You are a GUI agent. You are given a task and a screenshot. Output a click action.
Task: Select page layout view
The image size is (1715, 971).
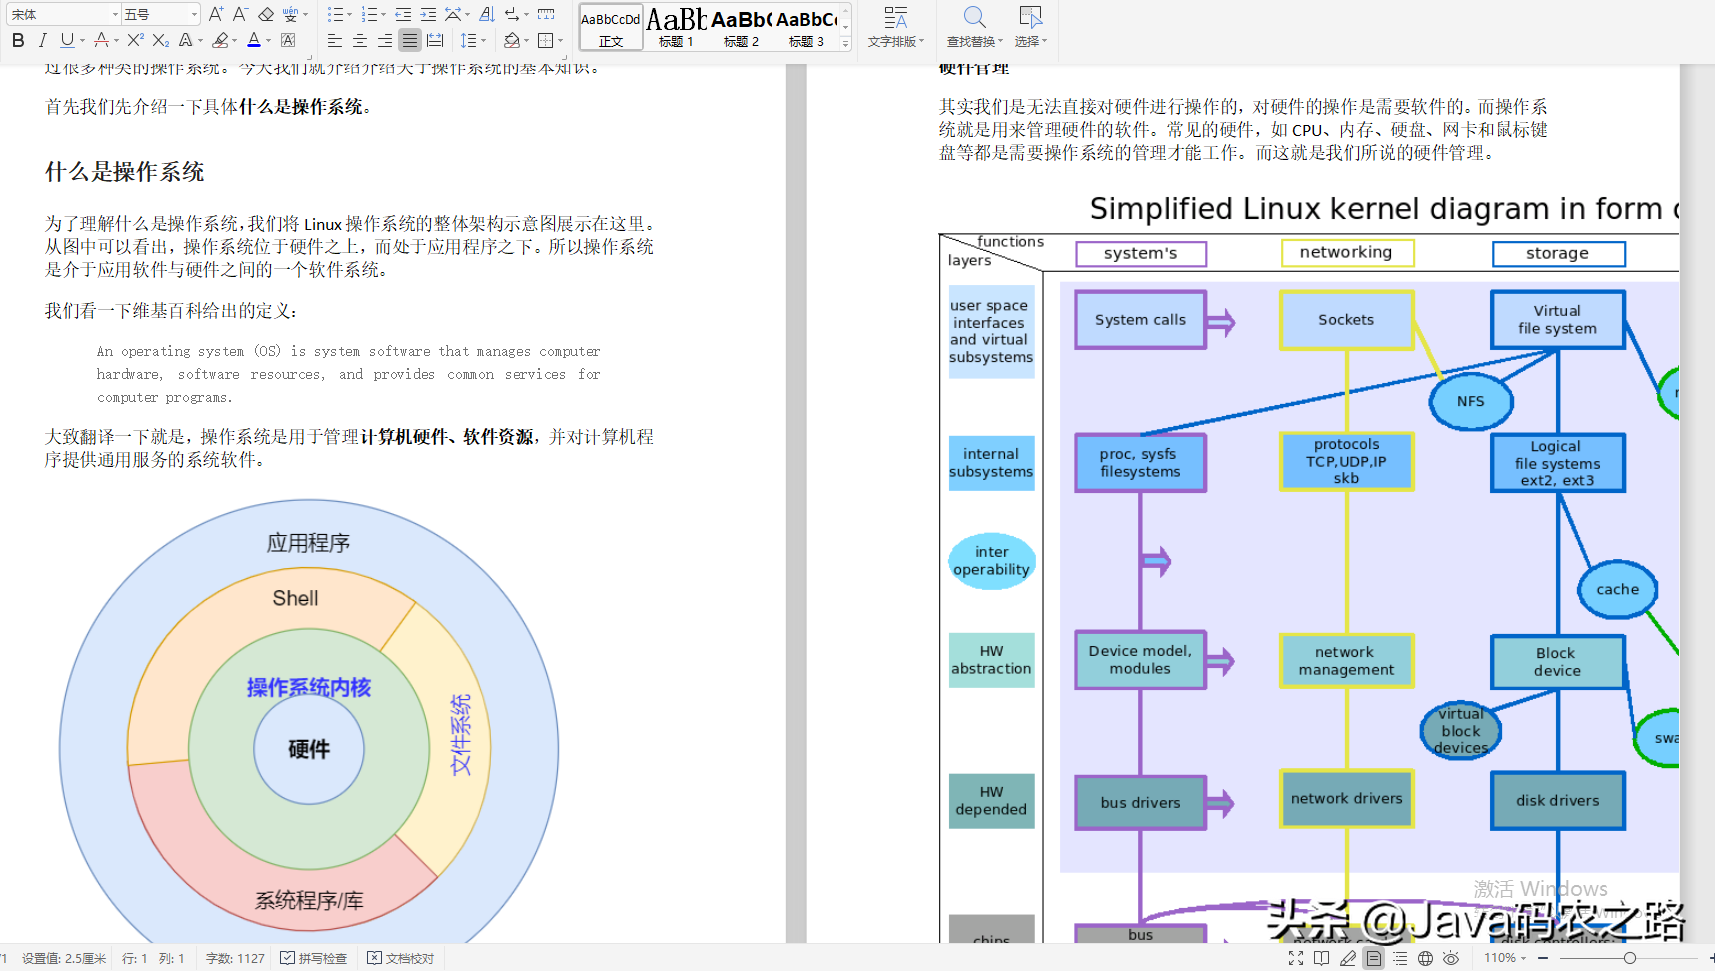point(1374,958)
